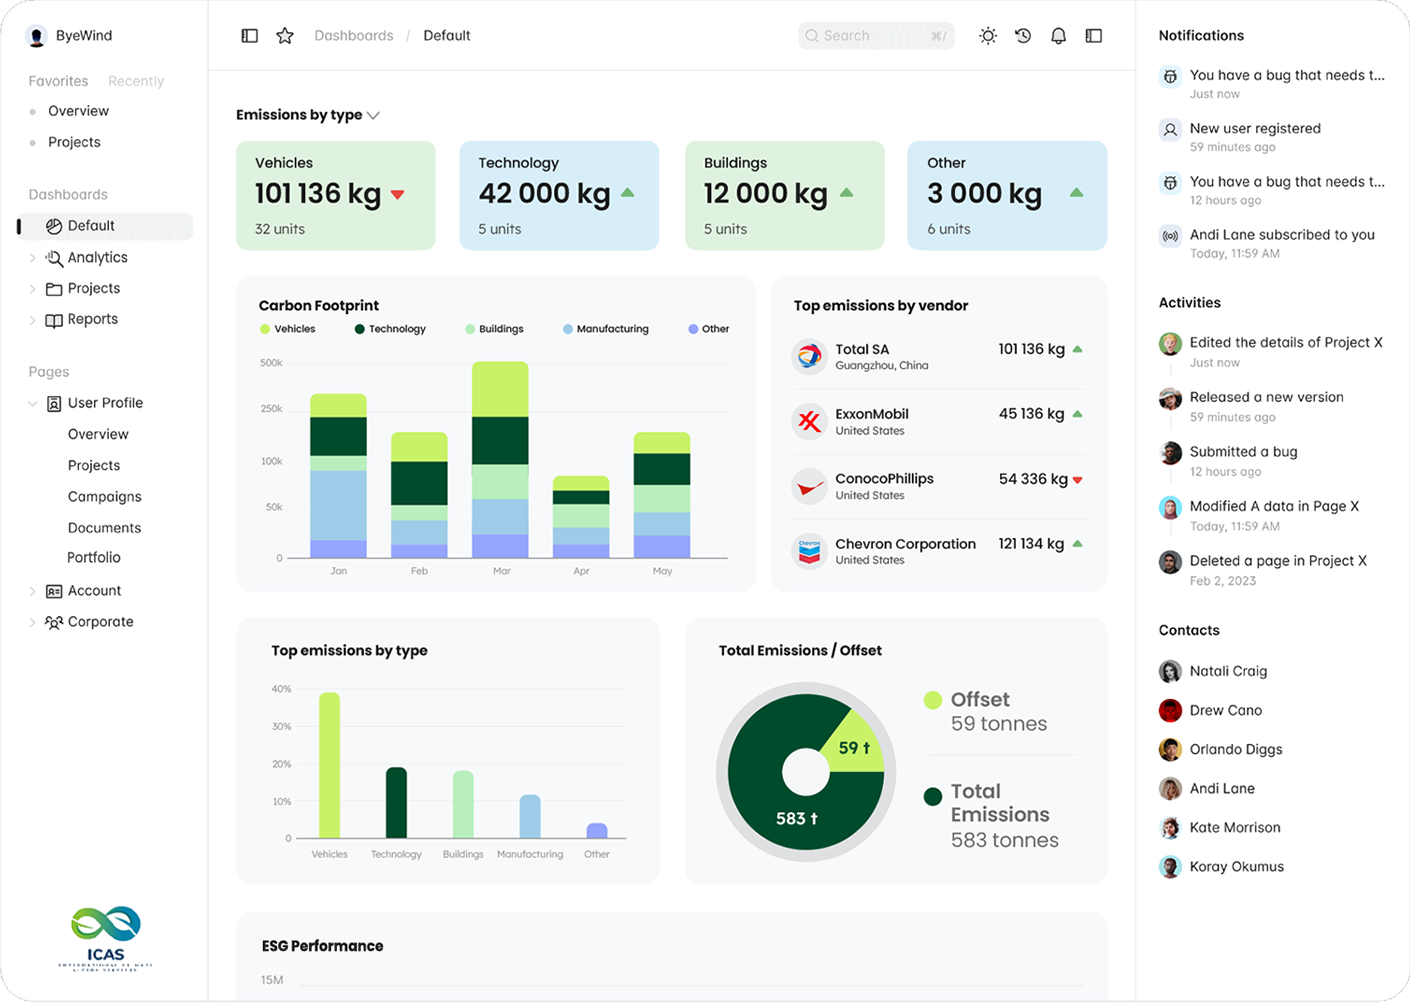
Task: Click the ExxonMobil vendor logo
Action: pyautogui.click(x=809, y=421)
